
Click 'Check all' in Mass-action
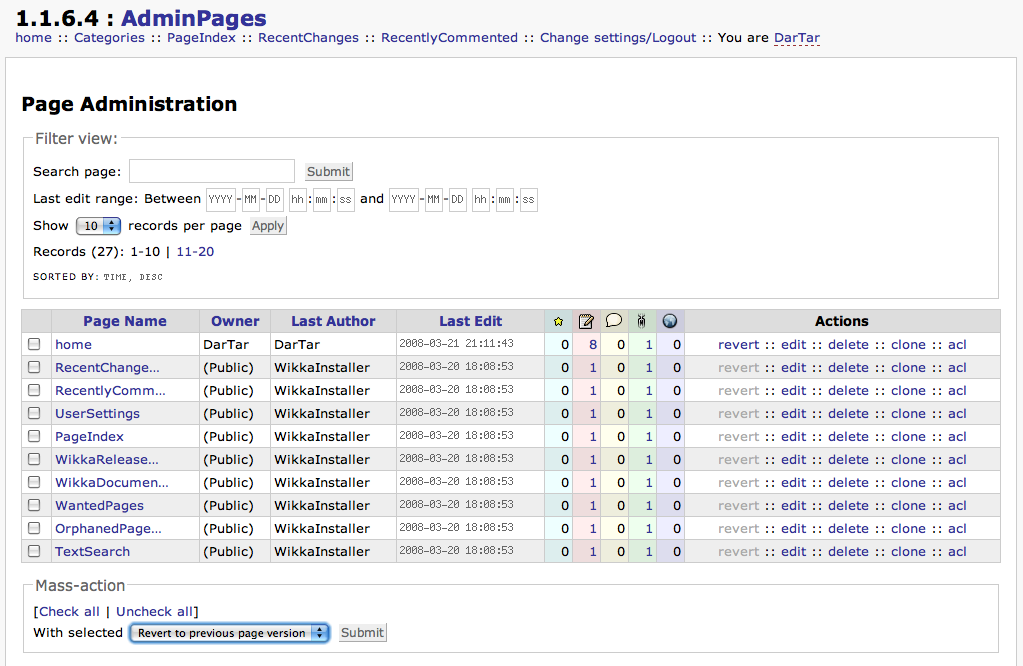point(69,612)
